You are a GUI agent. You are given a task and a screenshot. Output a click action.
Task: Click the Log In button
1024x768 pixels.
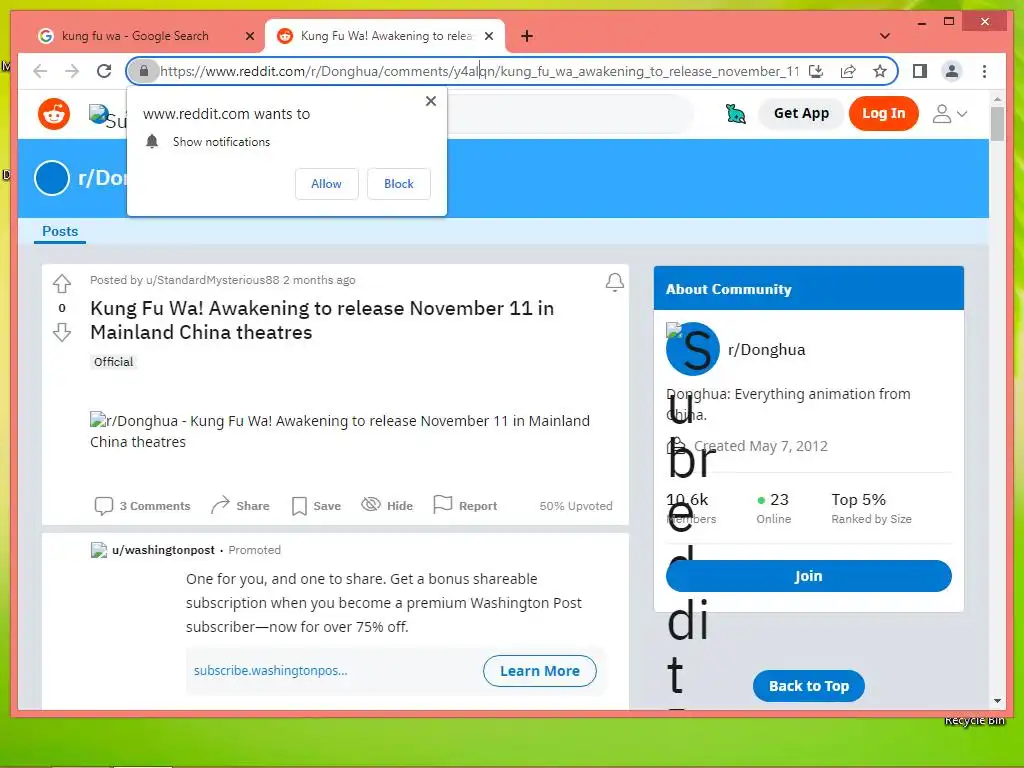pos(884,114)
